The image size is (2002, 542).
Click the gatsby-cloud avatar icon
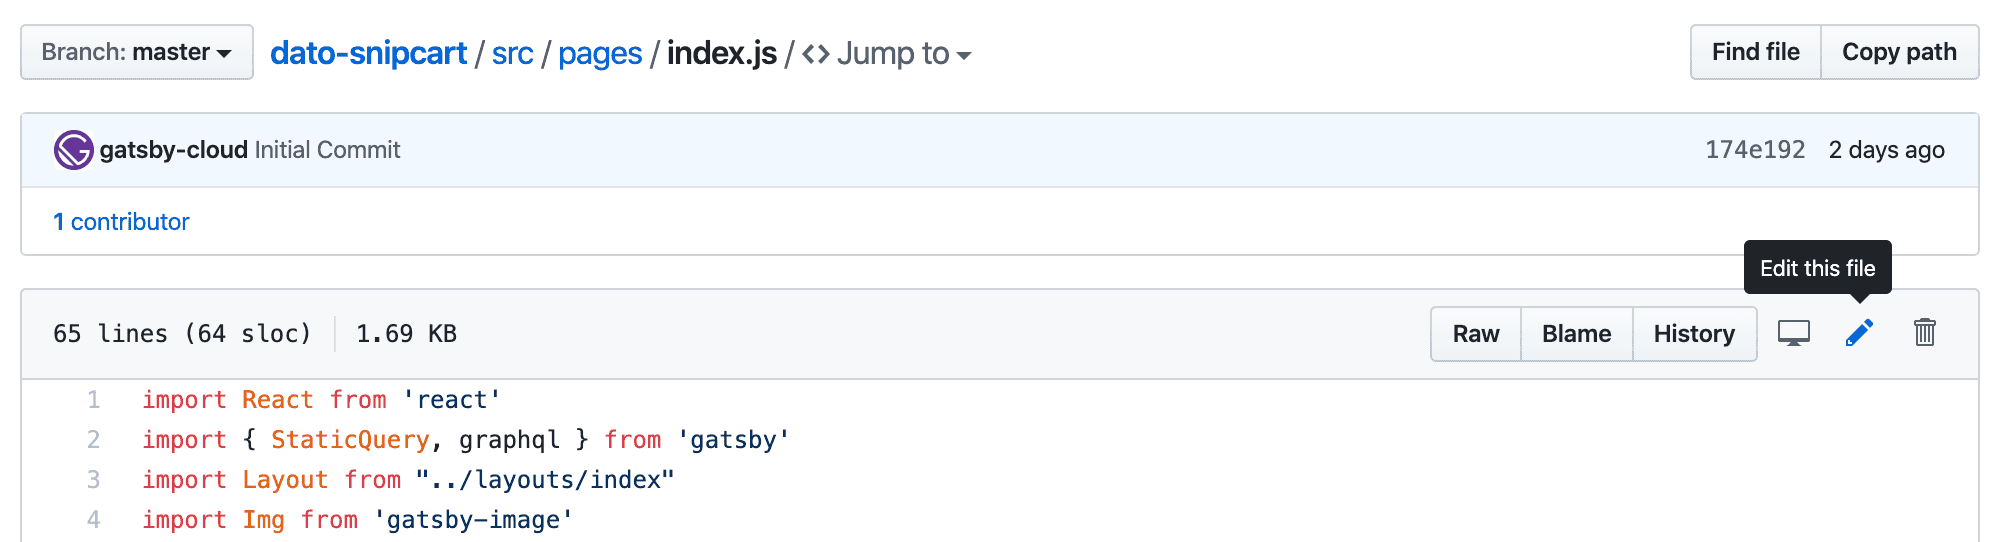[x=74, y=150]
